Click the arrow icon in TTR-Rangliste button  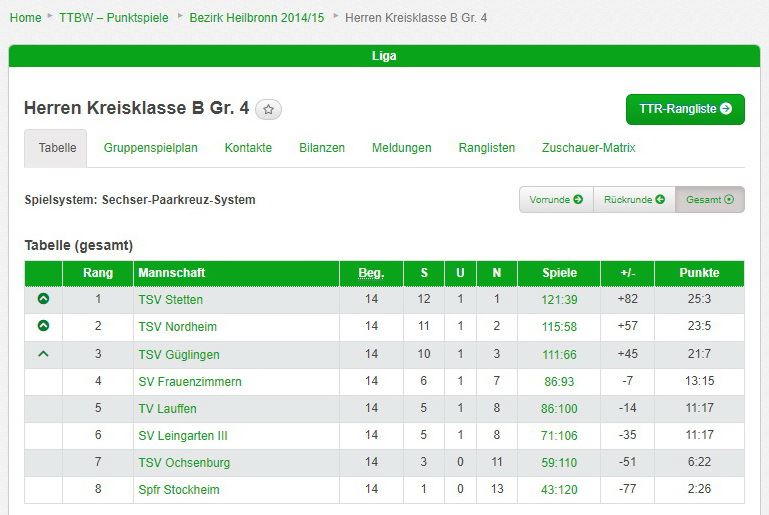click(726, 108)
